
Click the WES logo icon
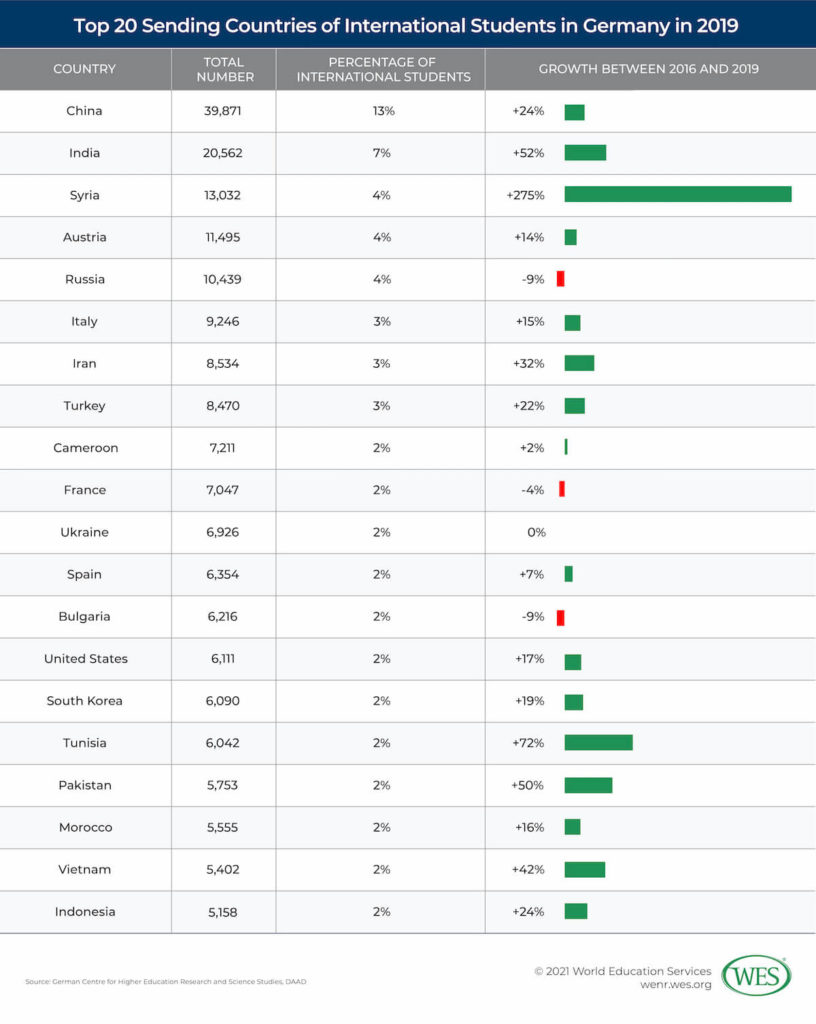click(756, 976)
